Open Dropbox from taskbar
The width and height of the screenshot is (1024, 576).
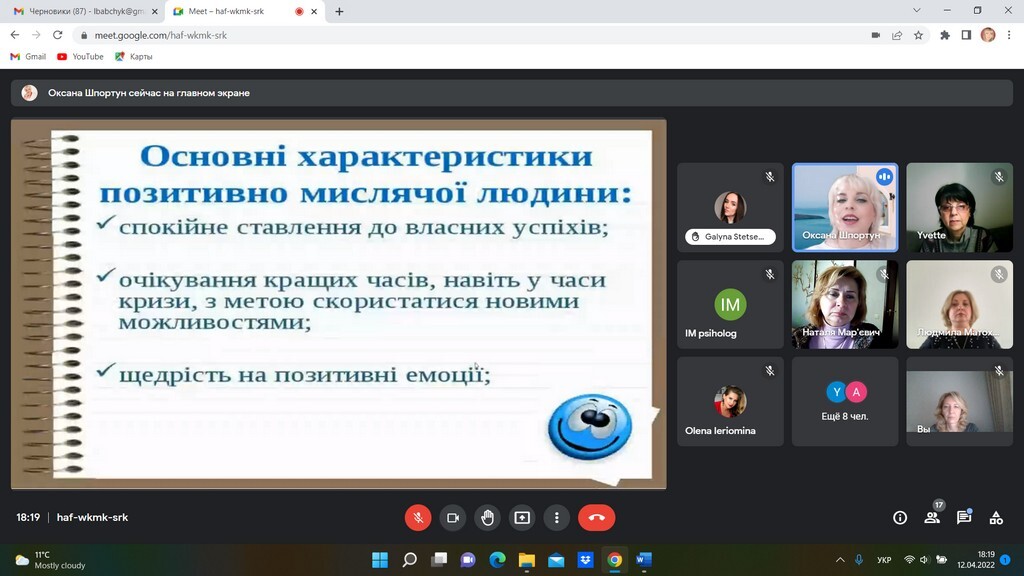(x=585, y=560)
